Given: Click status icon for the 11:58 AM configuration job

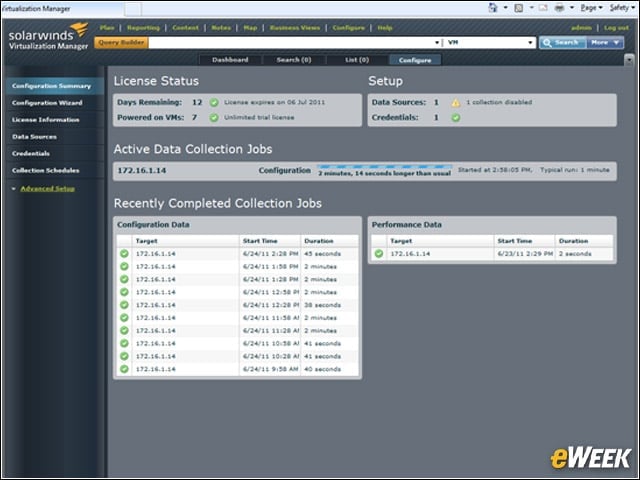Looking at the screenshot, I should click(x=124, y=318).
